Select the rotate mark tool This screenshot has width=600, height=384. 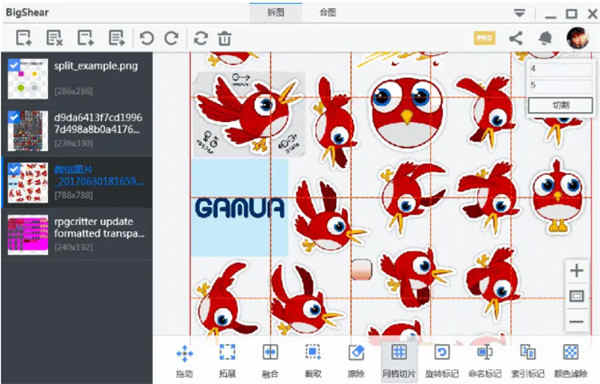(x=442, y=361)
